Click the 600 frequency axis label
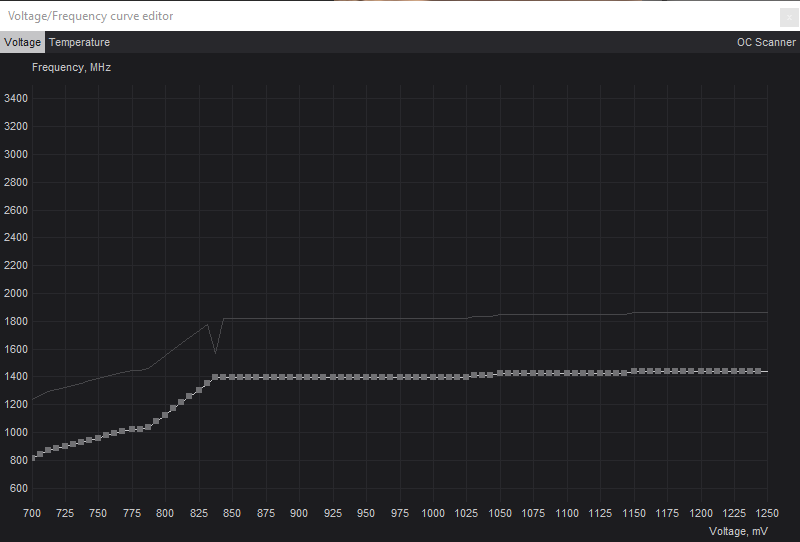 pyautogui.click(x=18, y=488)
